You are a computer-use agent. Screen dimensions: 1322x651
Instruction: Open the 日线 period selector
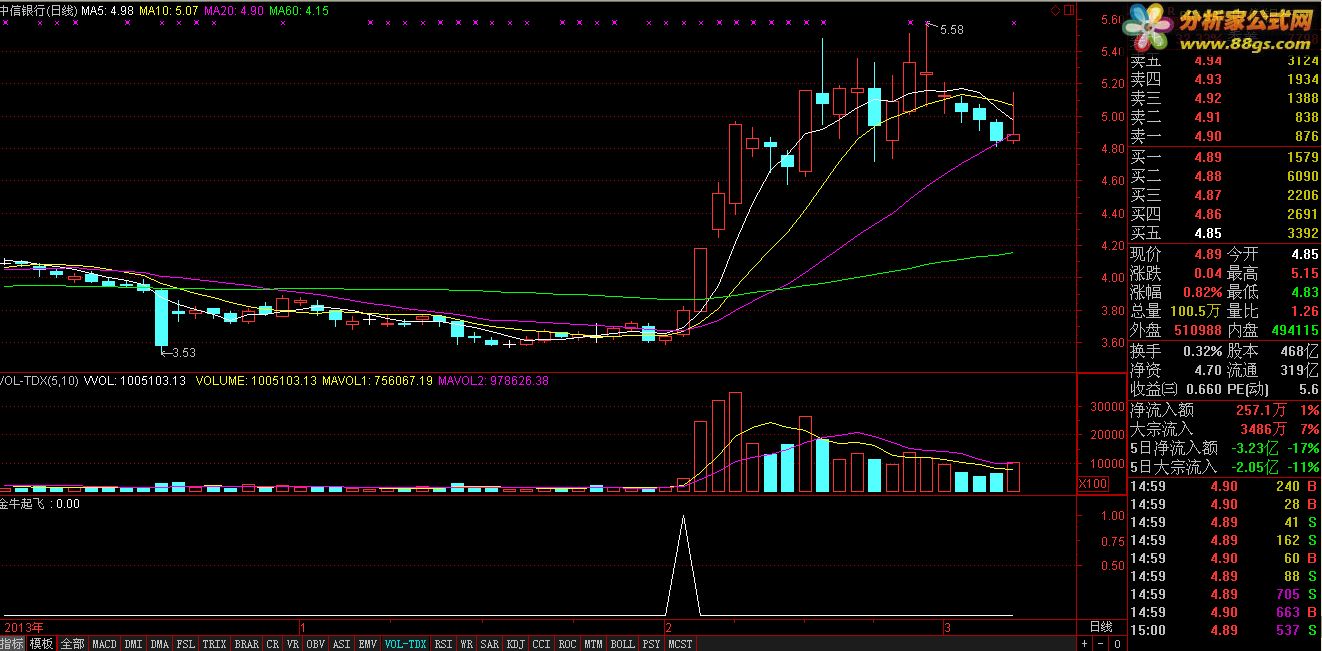tap(1100, 626)
